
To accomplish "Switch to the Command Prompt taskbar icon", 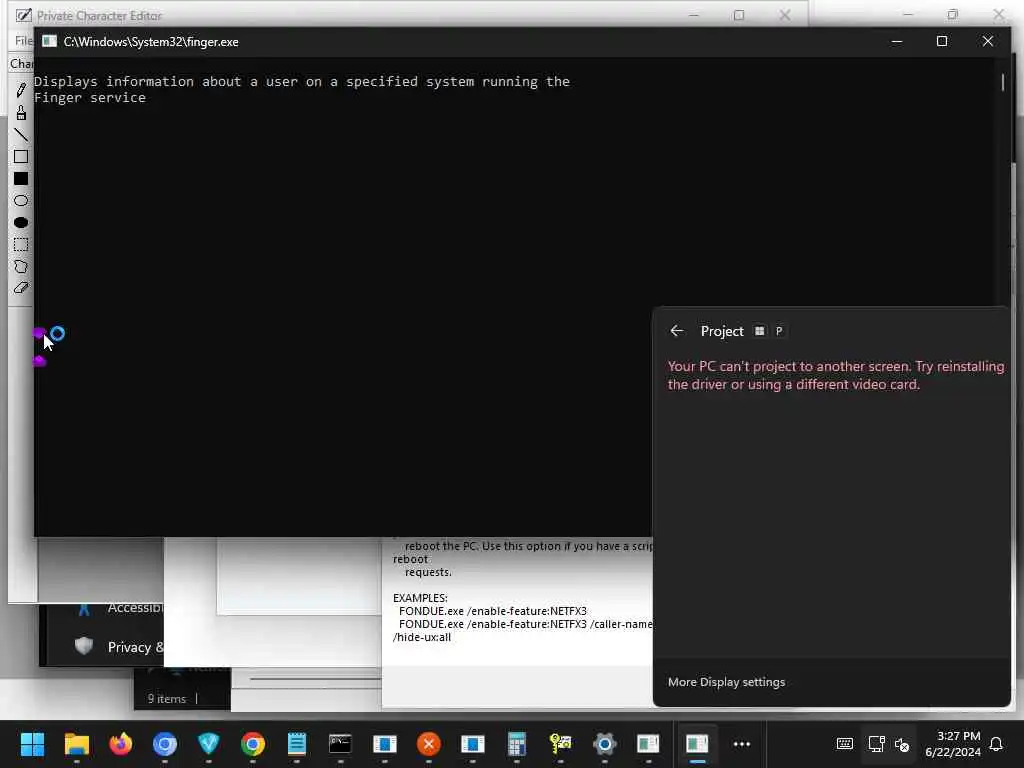I will click(x=340, y=744).
